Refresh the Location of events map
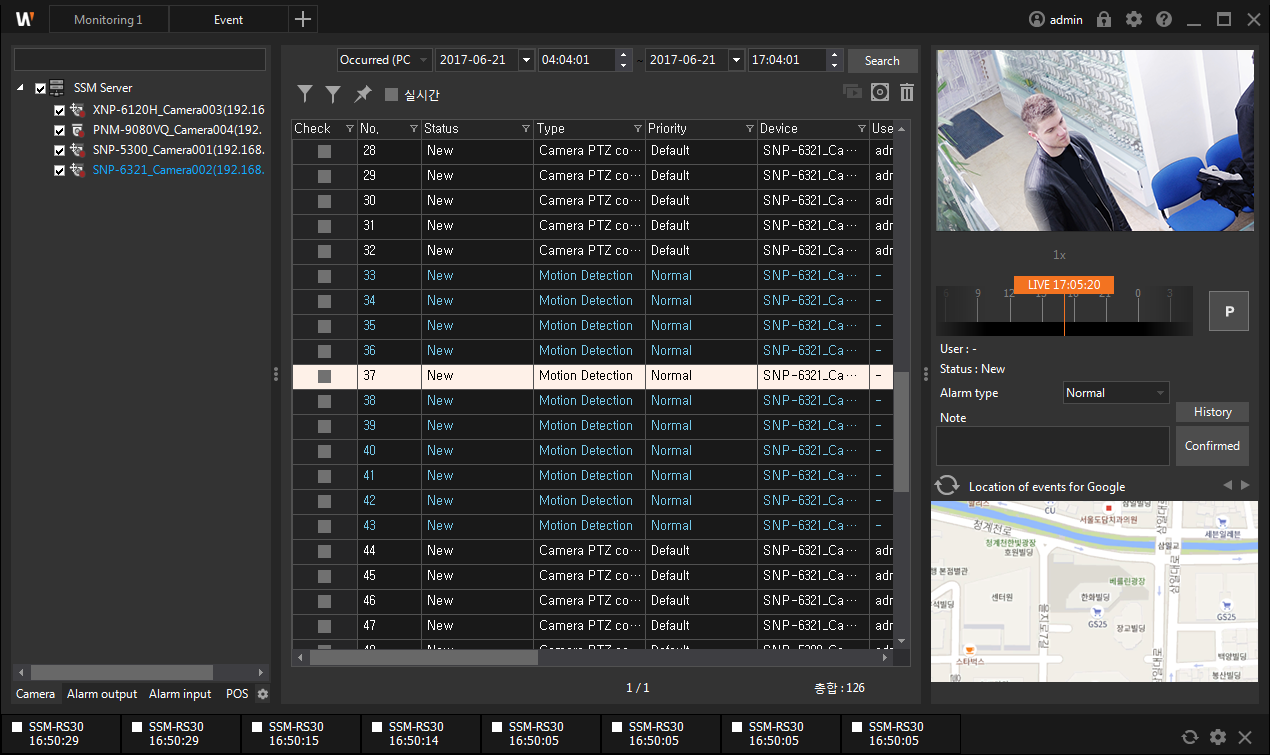Screen dimensions: 1270x755 [946, 486]
